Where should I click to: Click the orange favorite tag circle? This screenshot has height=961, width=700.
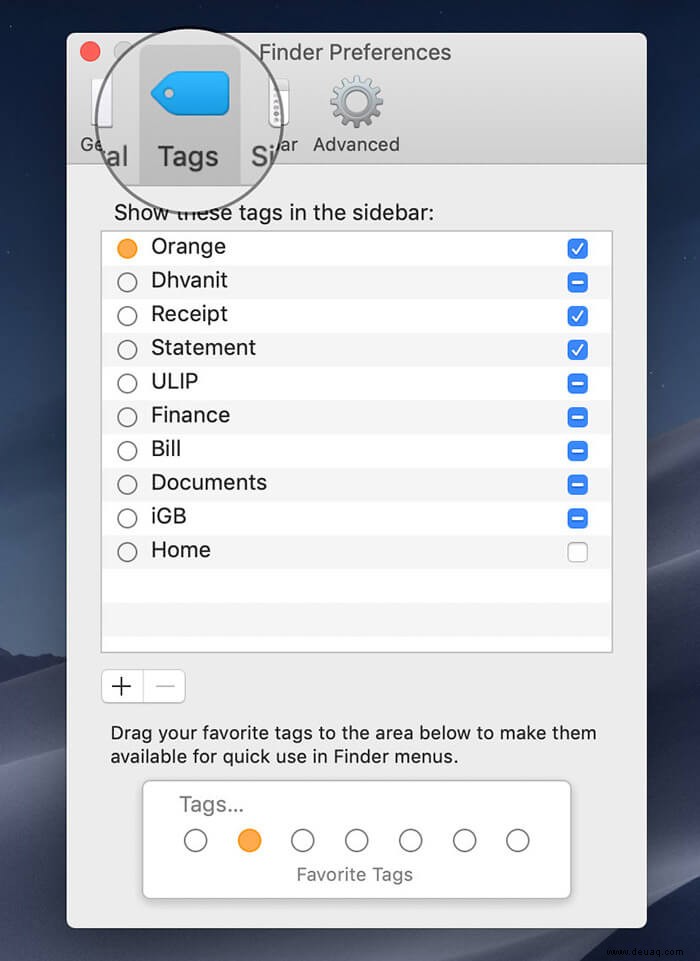[x=249, y=840]
